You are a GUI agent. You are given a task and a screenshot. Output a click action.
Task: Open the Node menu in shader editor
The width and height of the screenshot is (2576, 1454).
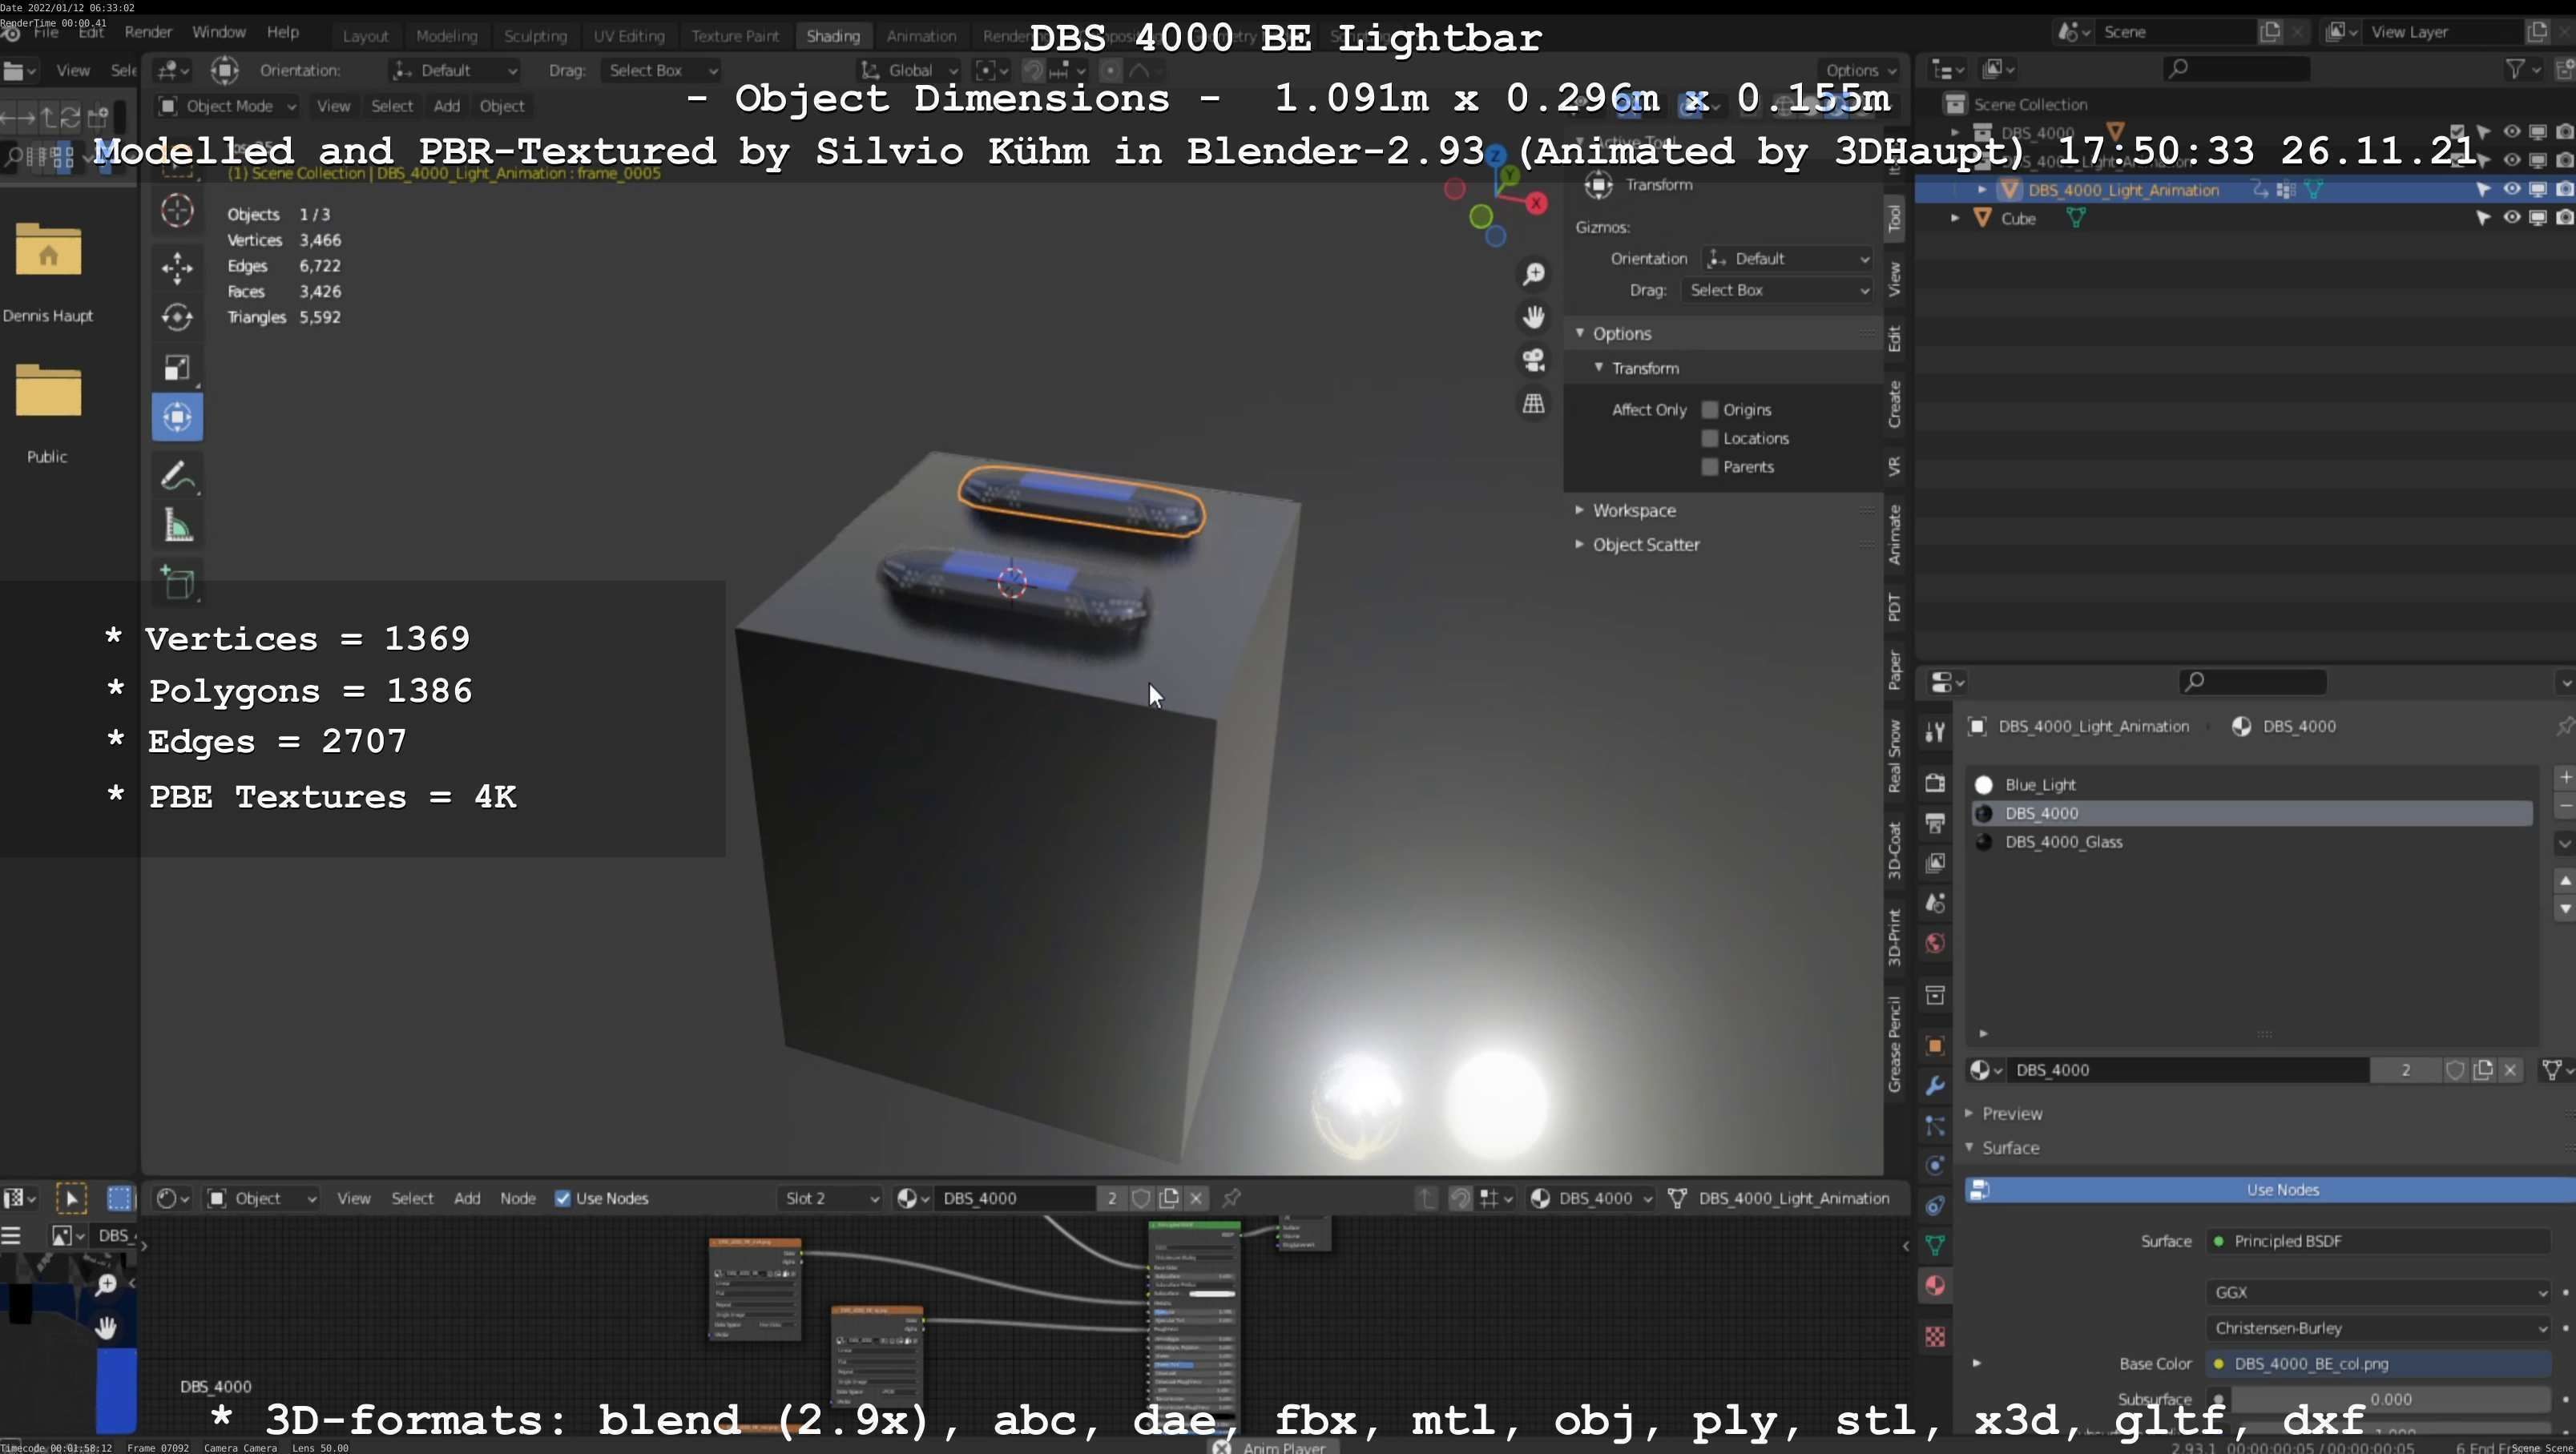[x=517, y=1198]
